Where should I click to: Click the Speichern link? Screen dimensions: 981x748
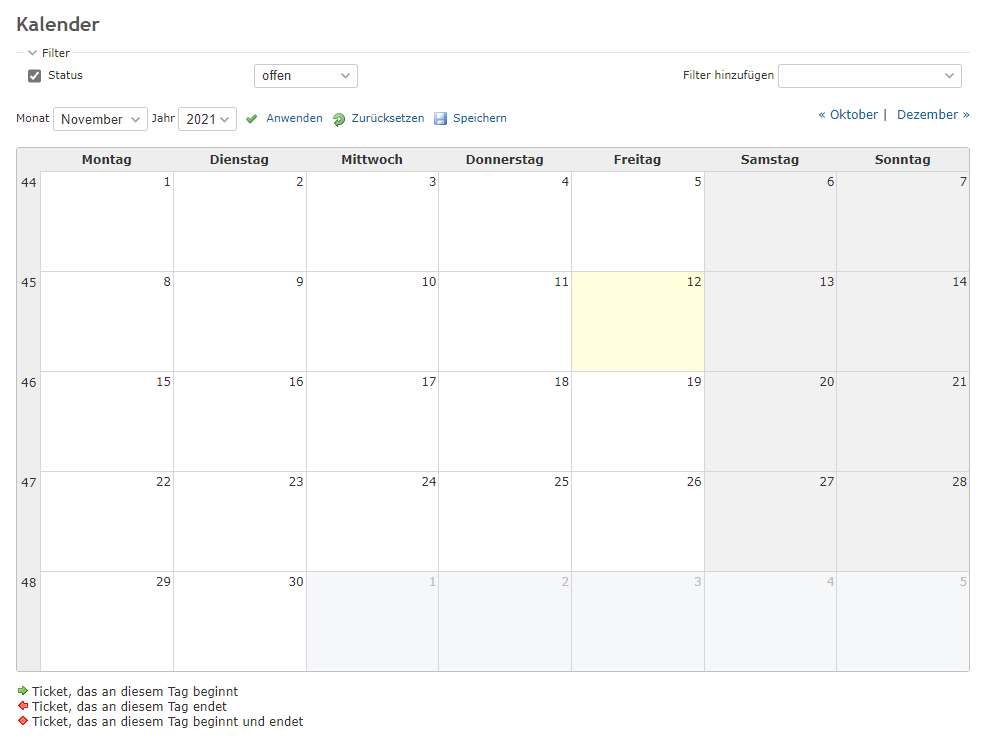[479, 118]
